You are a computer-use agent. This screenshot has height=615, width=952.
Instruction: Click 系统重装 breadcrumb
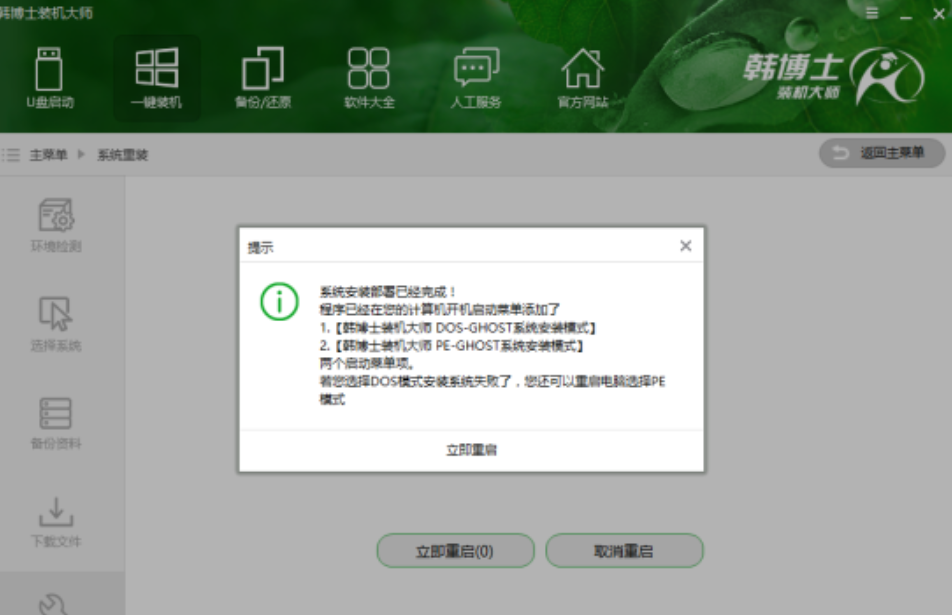click(123, 155)
